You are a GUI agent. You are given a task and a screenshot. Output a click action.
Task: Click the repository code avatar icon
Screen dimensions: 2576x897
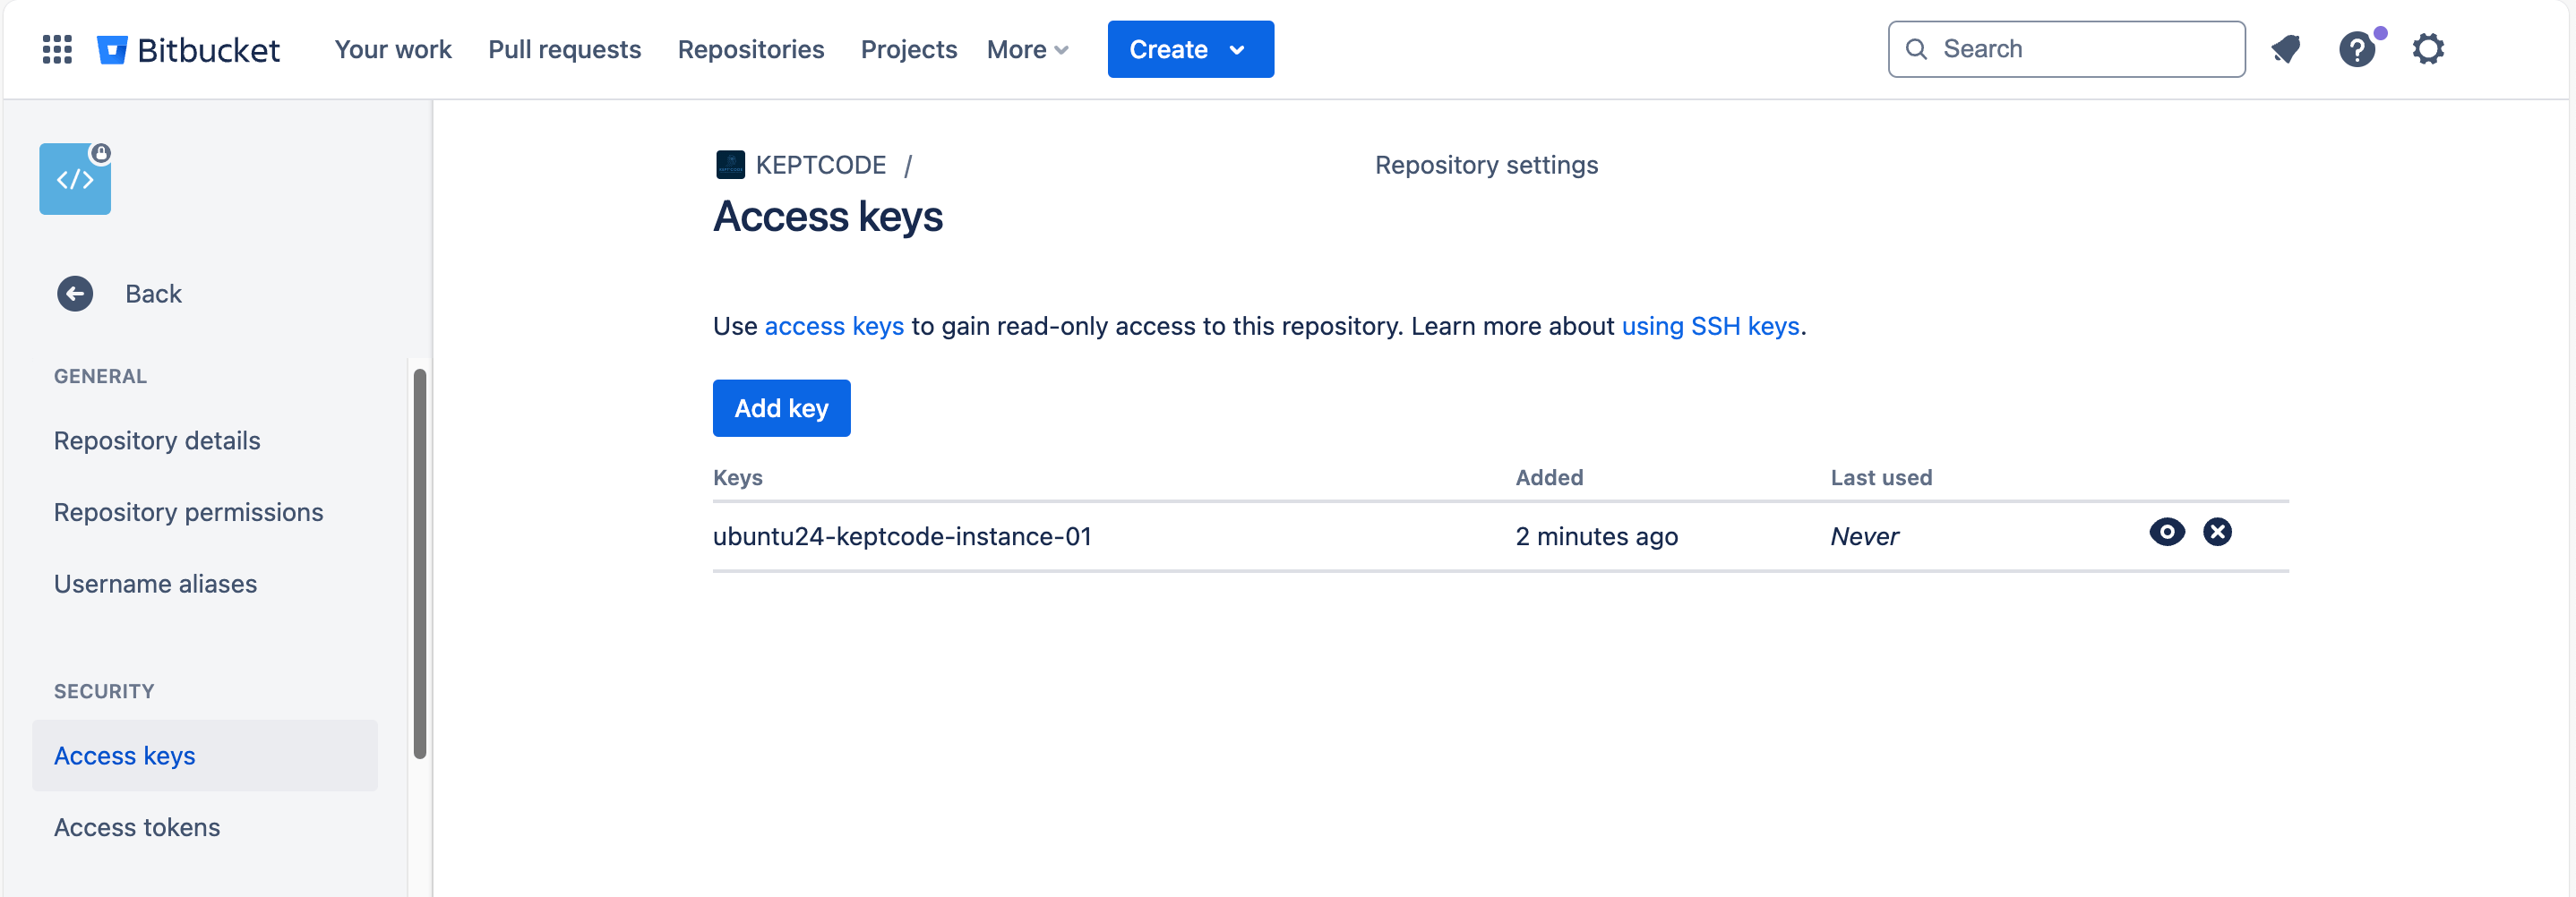75,180
